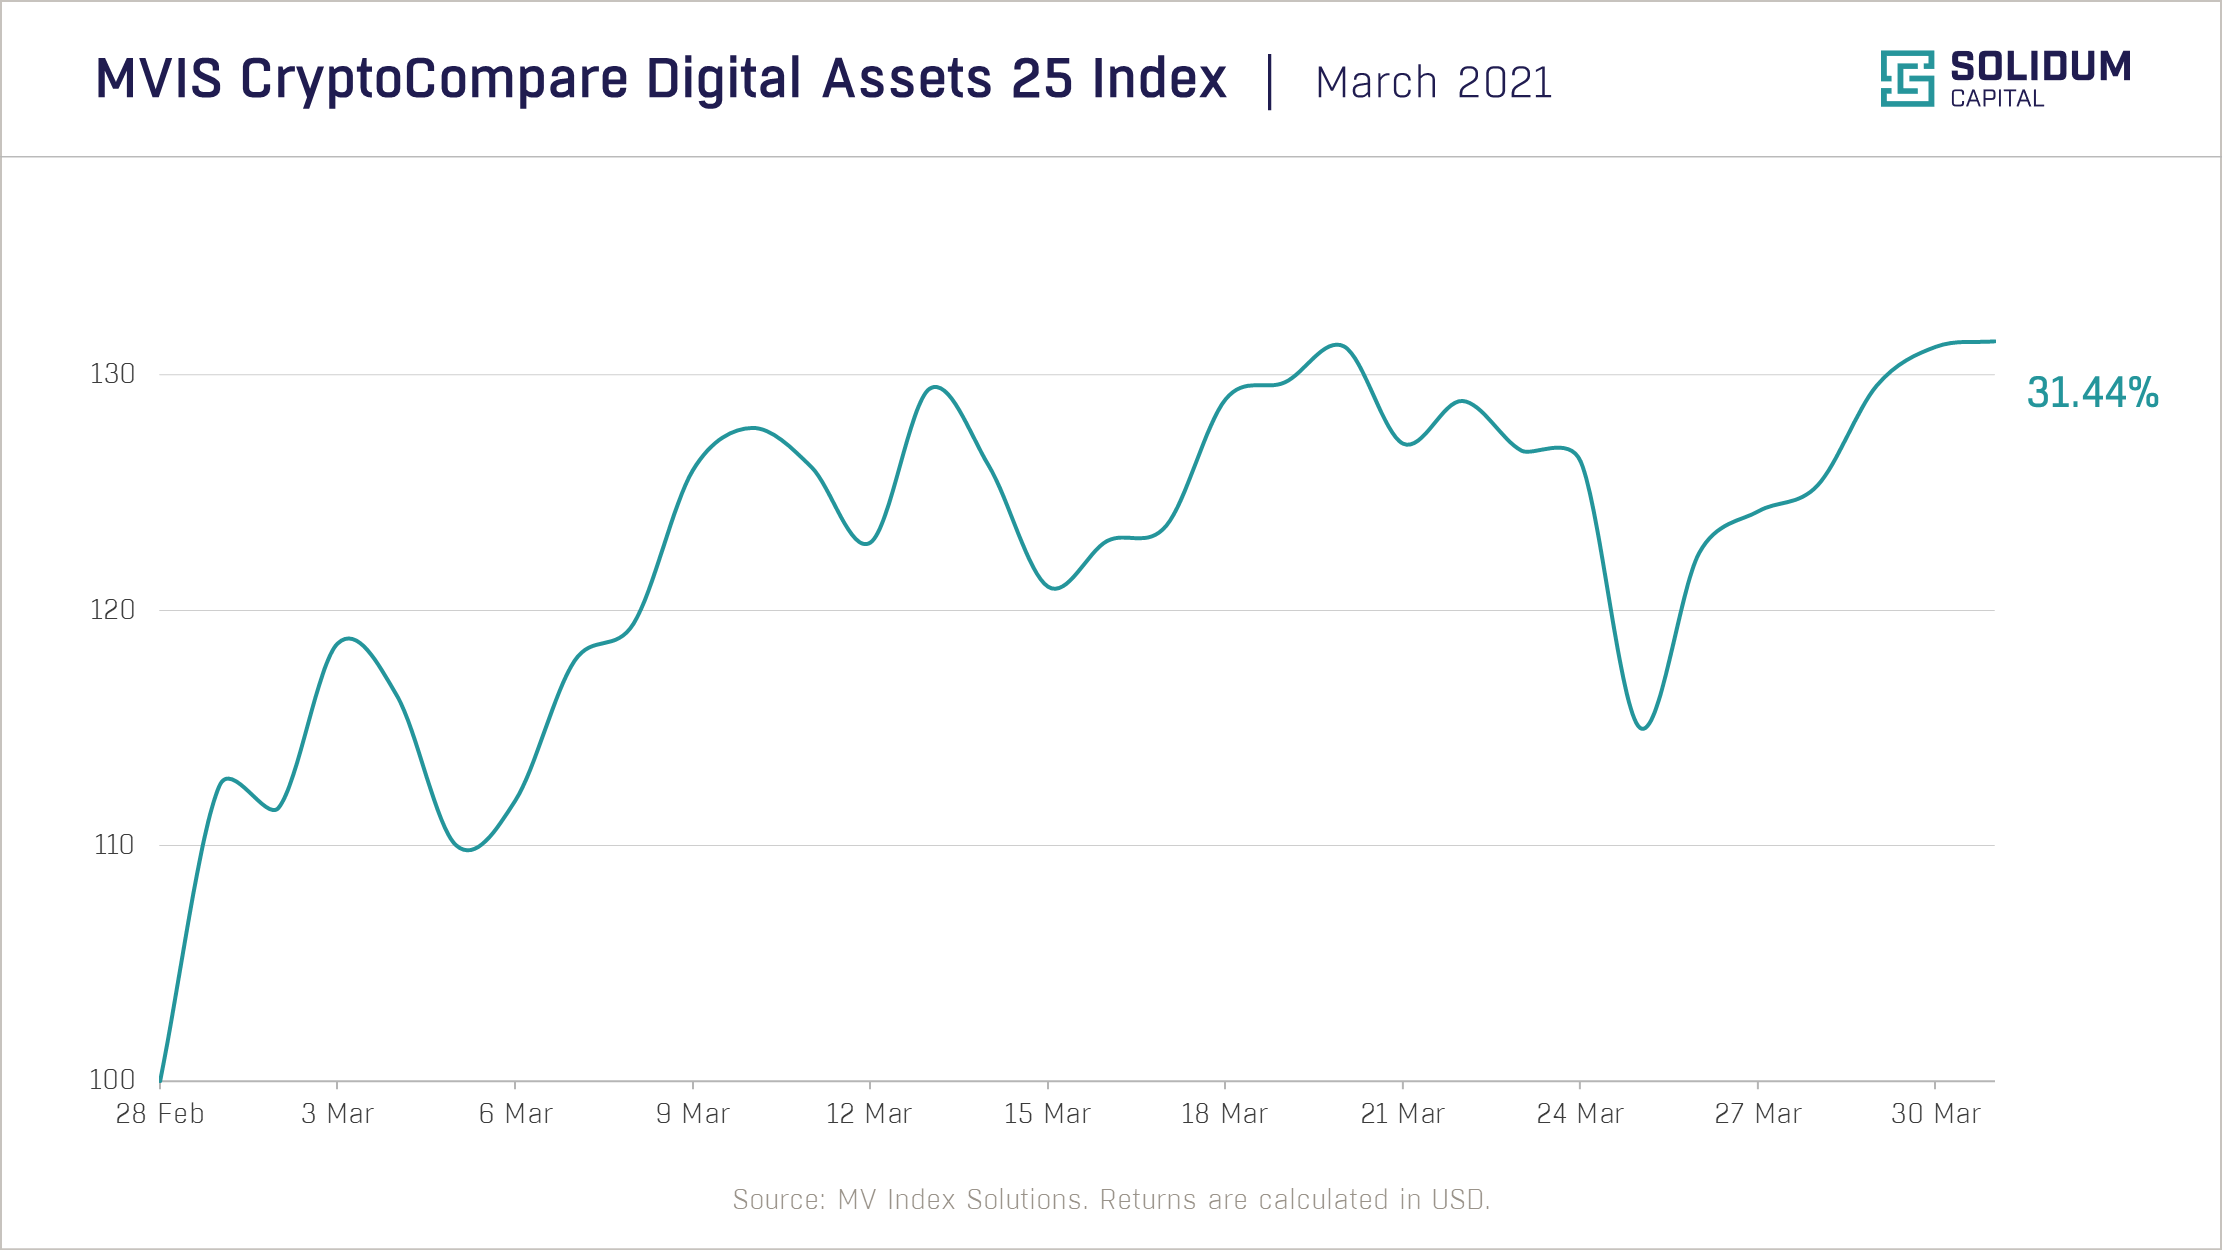Click the 130 y-axis label
The width and height of the screenshot is (2222, 1250).
pyautogui.click(x=112, y=374)
